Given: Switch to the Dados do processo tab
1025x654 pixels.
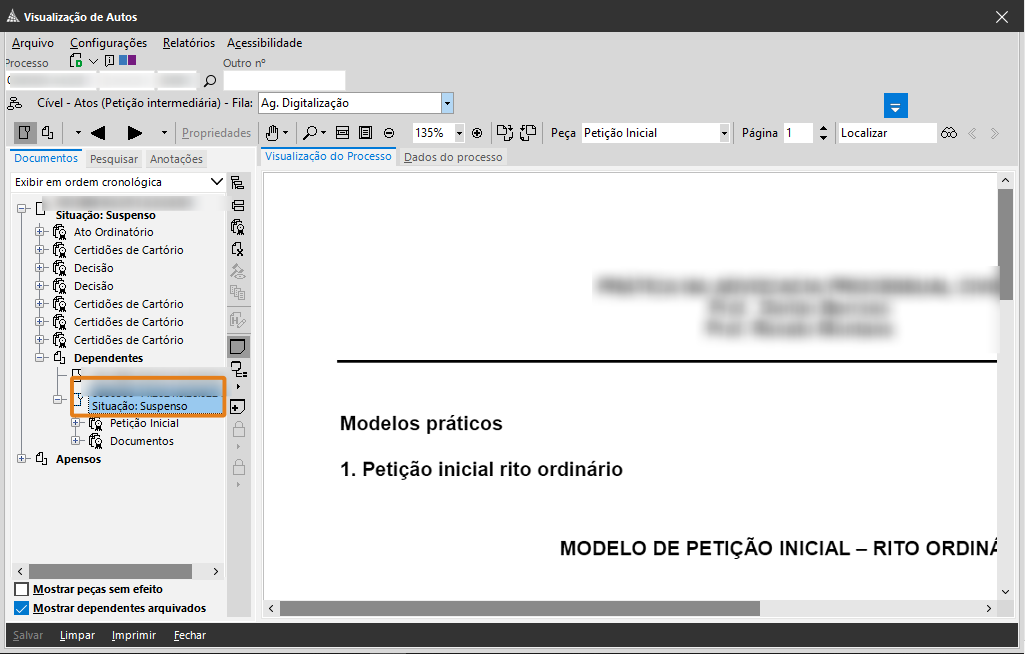Looking at the screenshot, I should pyautogui.click(x=453, y=157).
